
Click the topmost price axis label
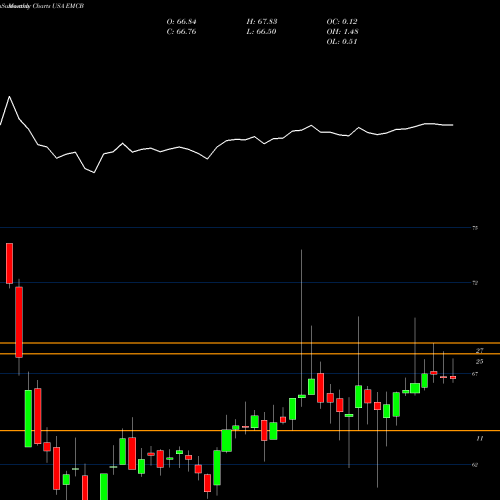click(475, 228)
